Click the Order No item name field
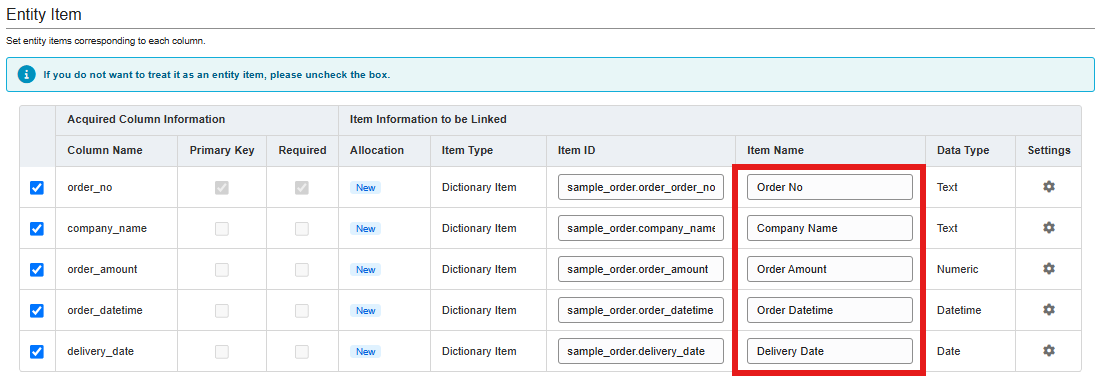 [830, 187]
